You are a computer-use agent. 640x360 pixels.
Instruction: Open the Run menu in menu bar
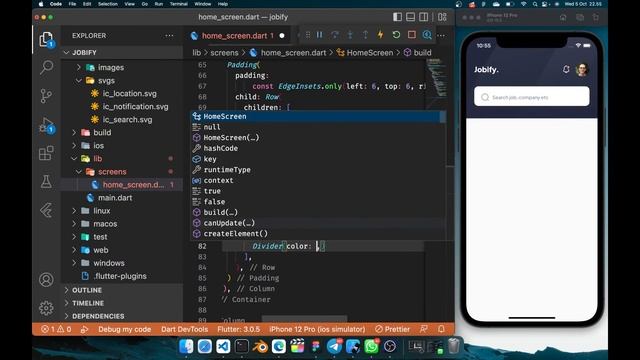pyautogui.click(x=159, y=4)
